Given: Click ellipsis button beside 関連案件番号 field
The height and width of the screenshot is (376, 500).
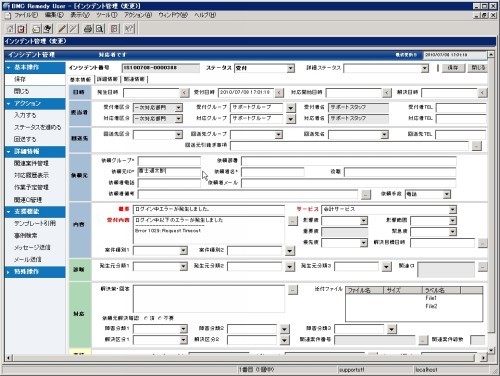Looking at the screenshot, I should point(423,340).
